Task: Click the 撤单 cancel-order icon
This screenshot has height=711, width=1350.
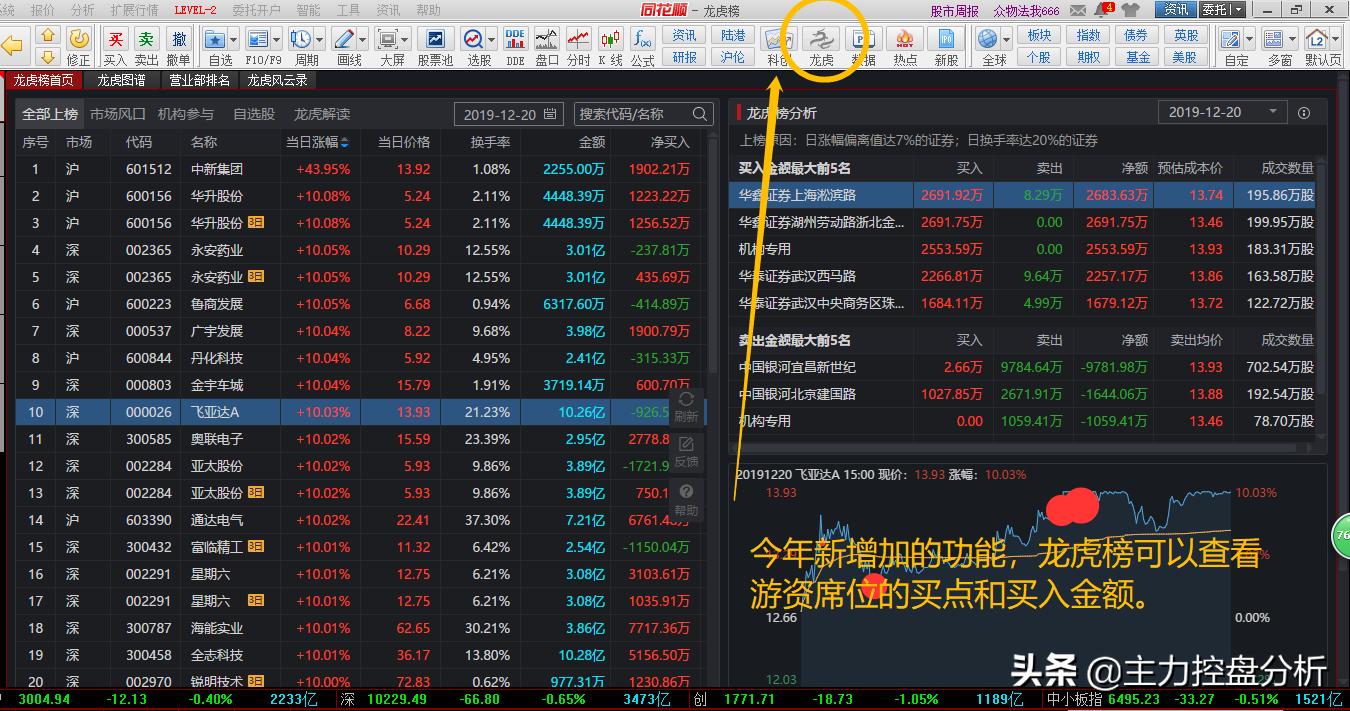Action: (179, 39)
